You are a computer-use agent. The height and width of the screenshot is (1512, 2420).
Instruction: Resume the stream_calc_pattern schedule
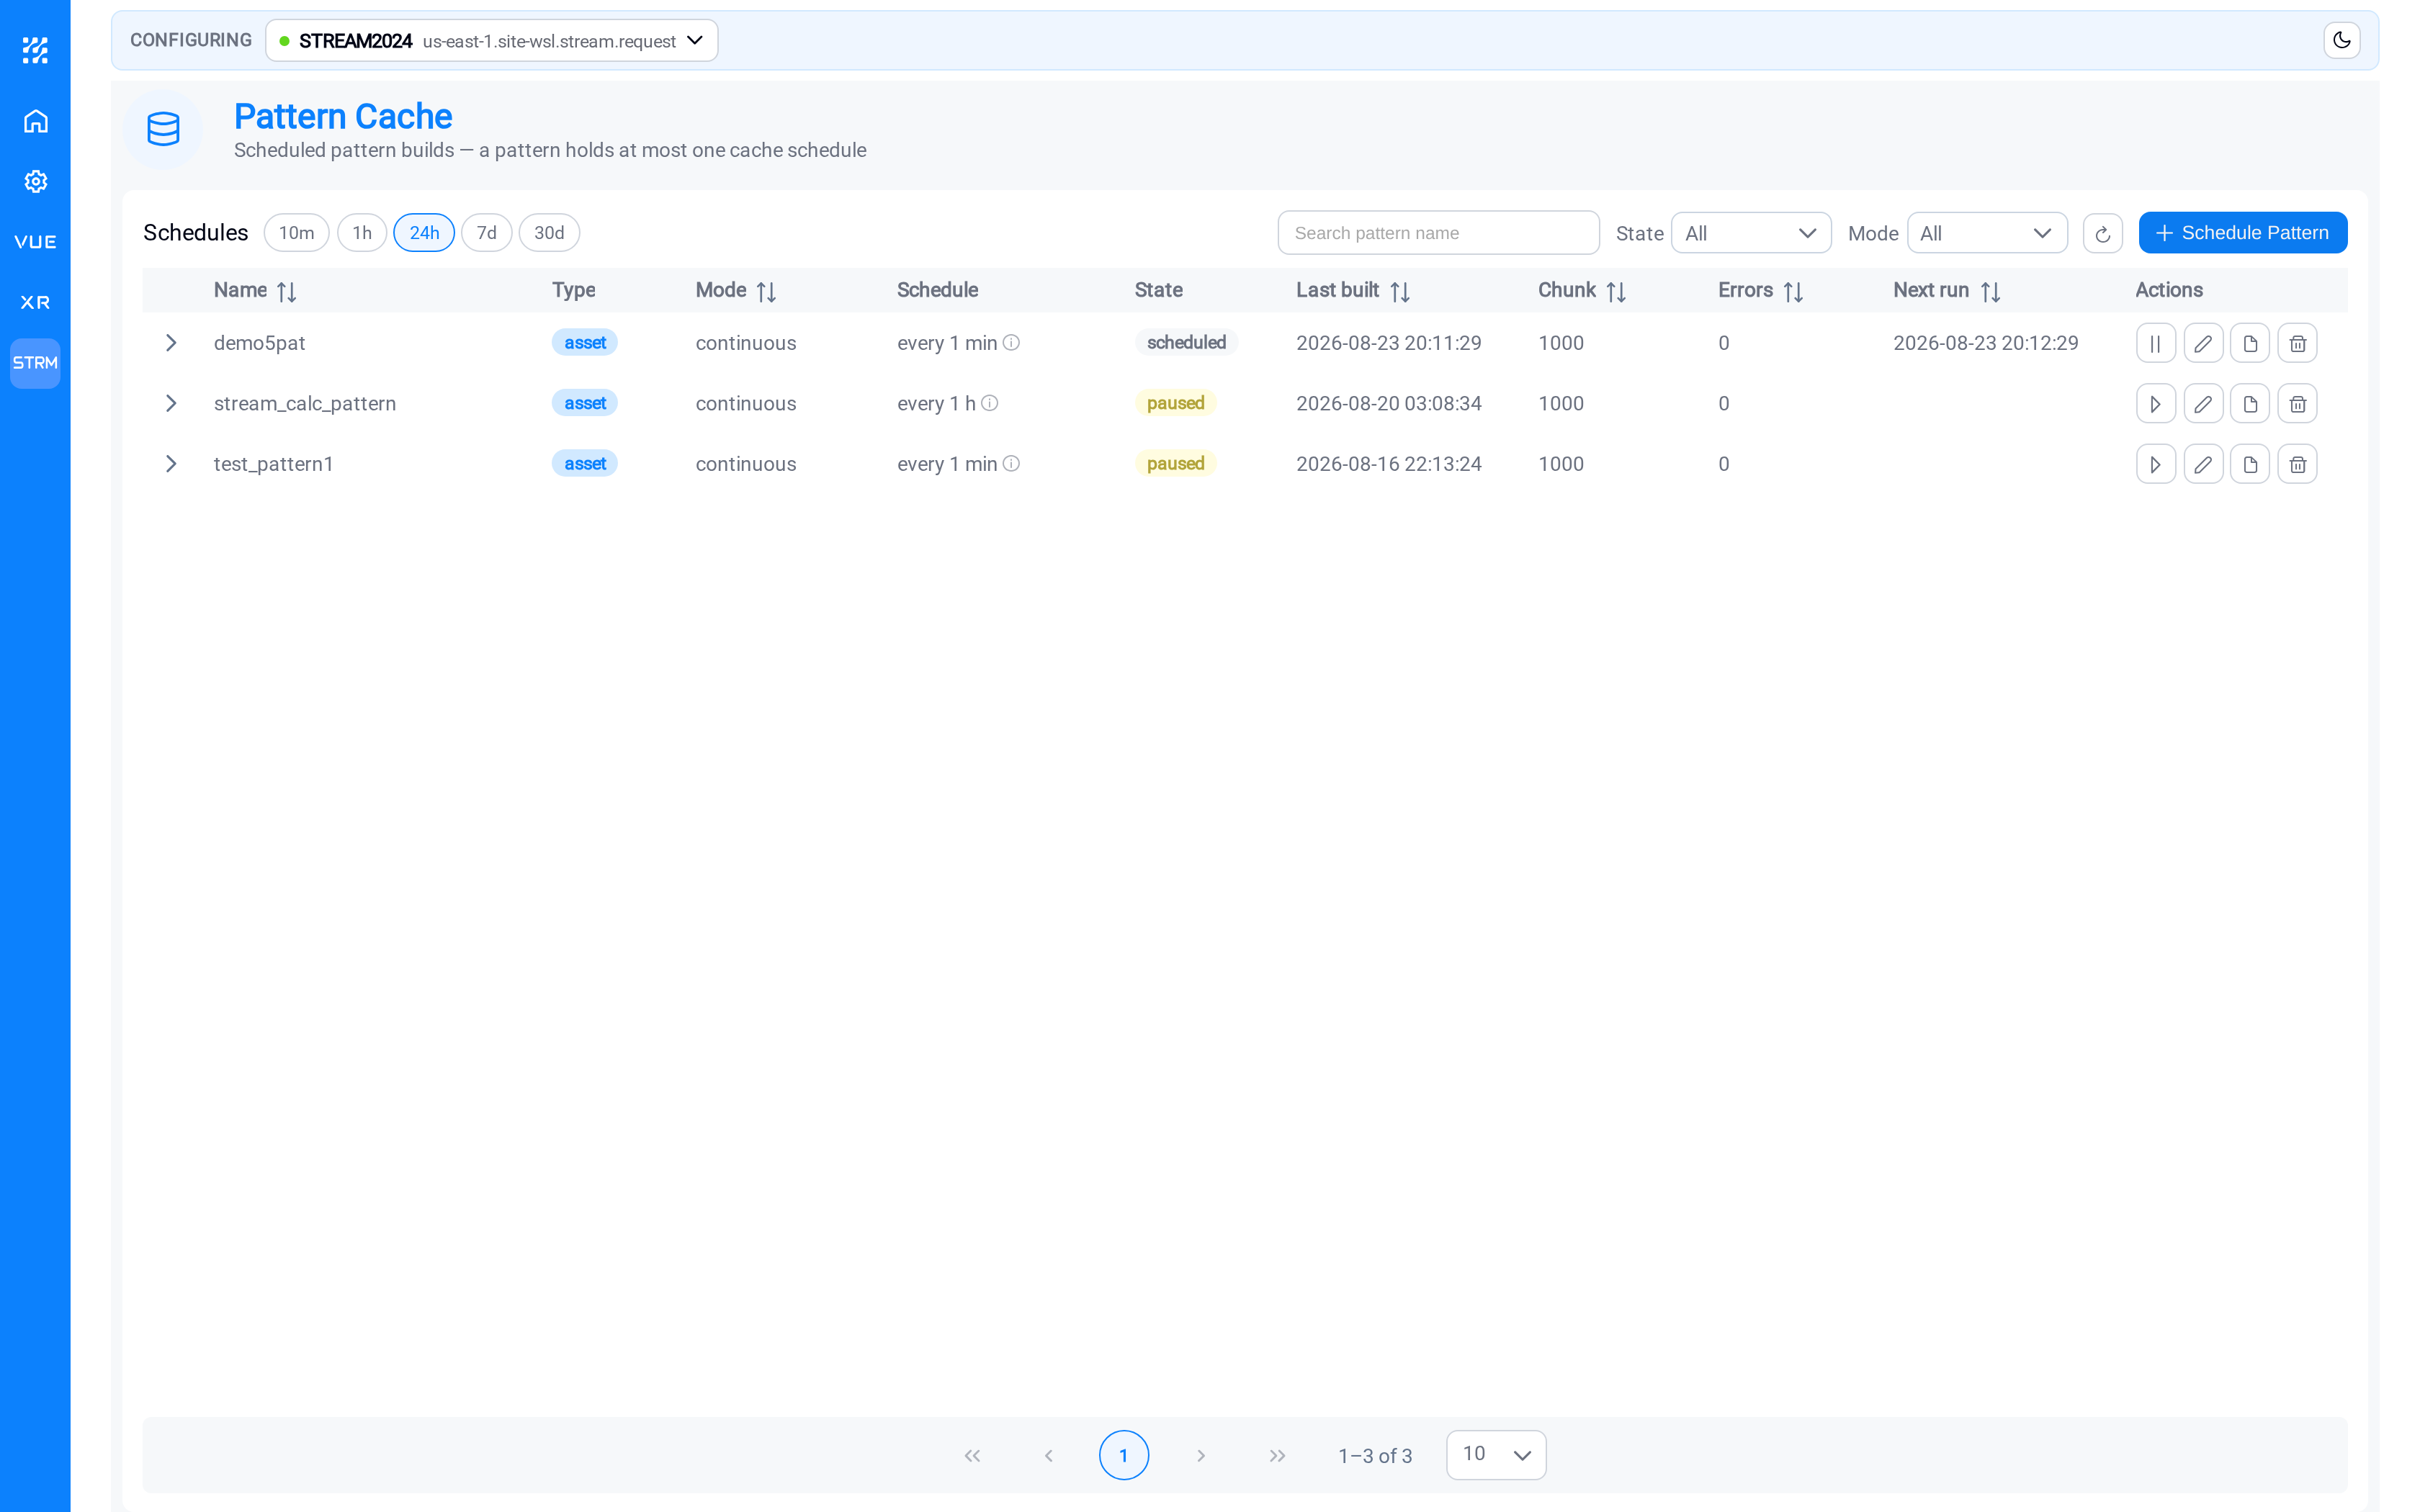click(2155, 404)
